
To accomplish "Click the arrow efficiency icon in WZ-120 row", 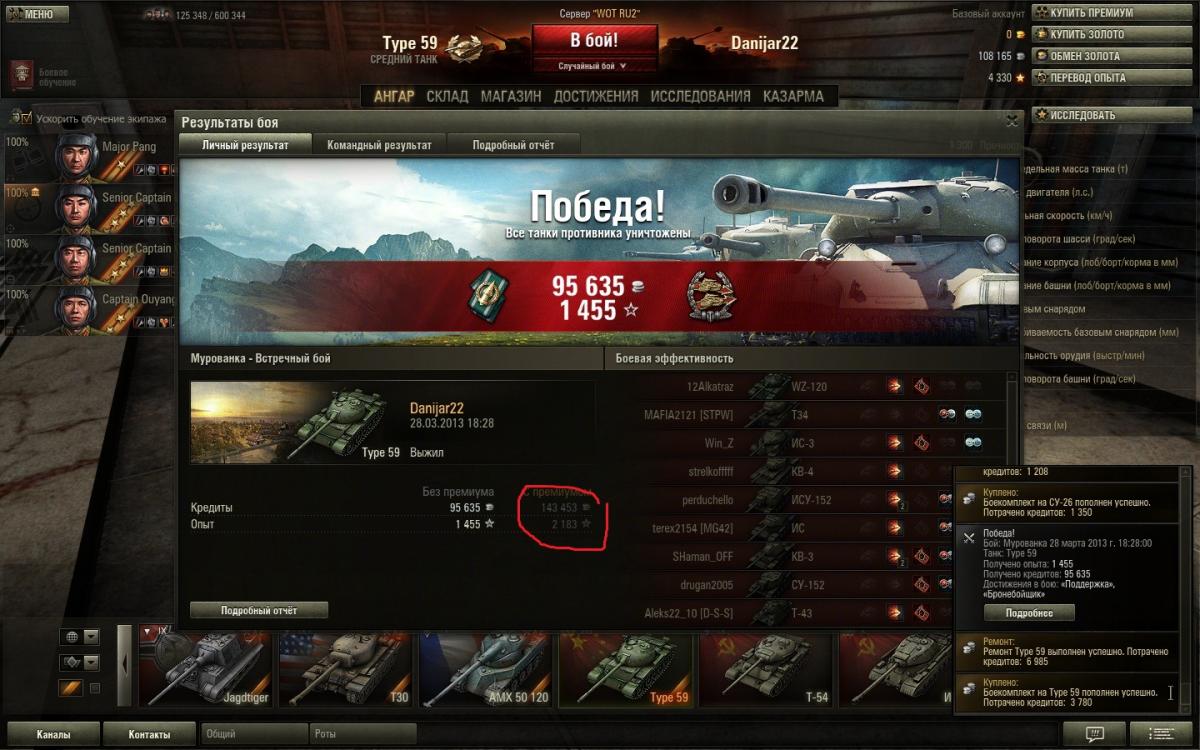I will click(894, 386).
